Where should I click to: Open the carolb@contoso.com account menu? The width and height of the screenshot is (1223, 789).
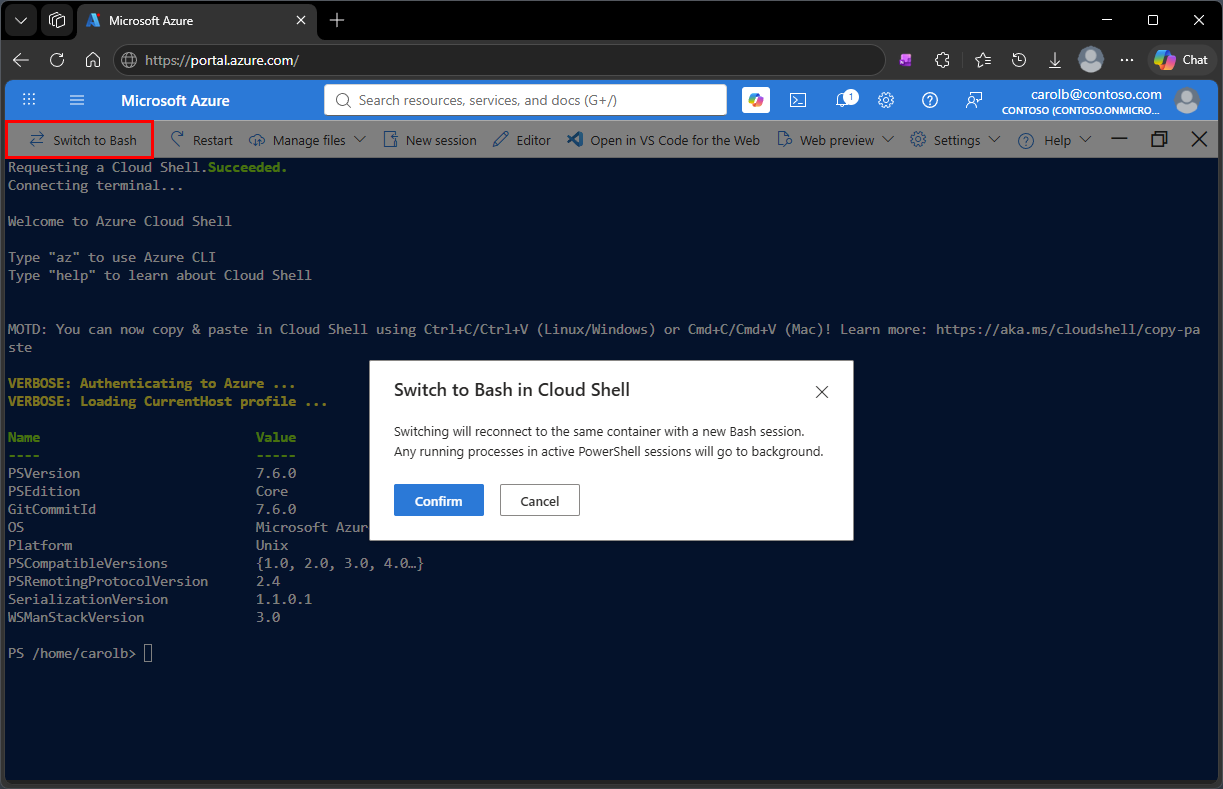pos(1099,100)
